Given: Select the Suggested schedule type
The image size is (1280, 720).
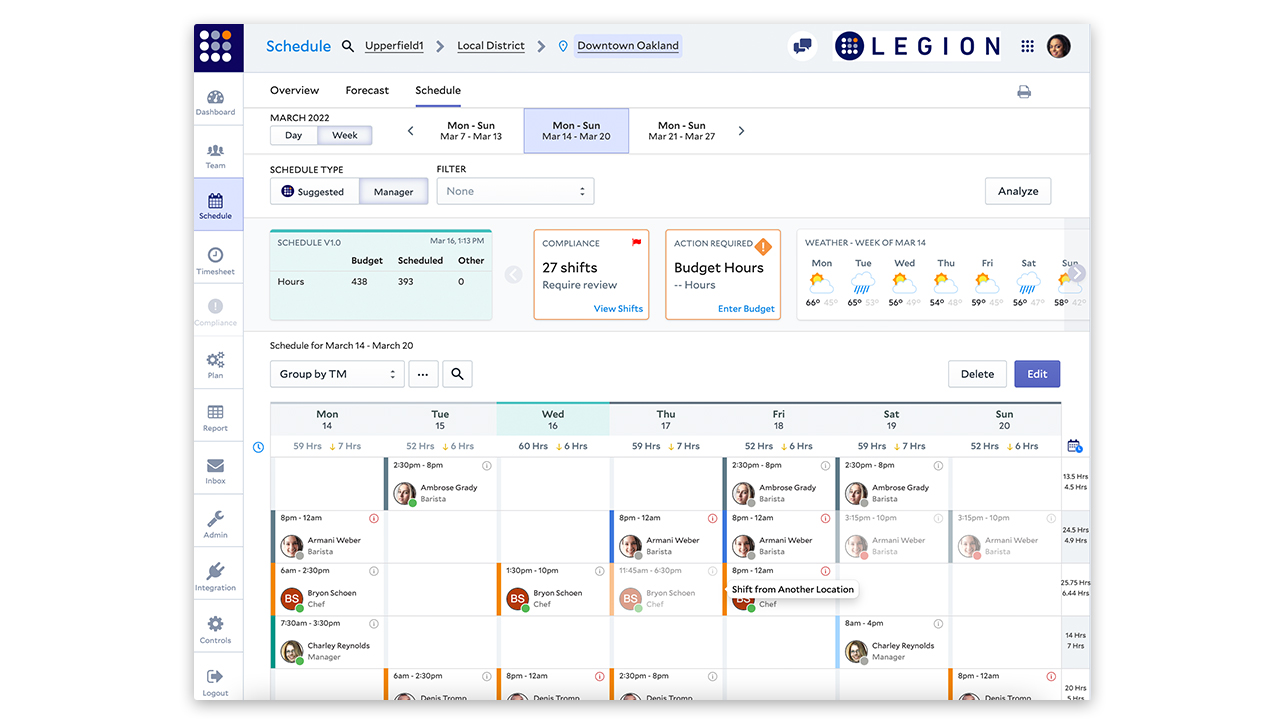Looking at the screenshot, I should (x=316, y=190).
